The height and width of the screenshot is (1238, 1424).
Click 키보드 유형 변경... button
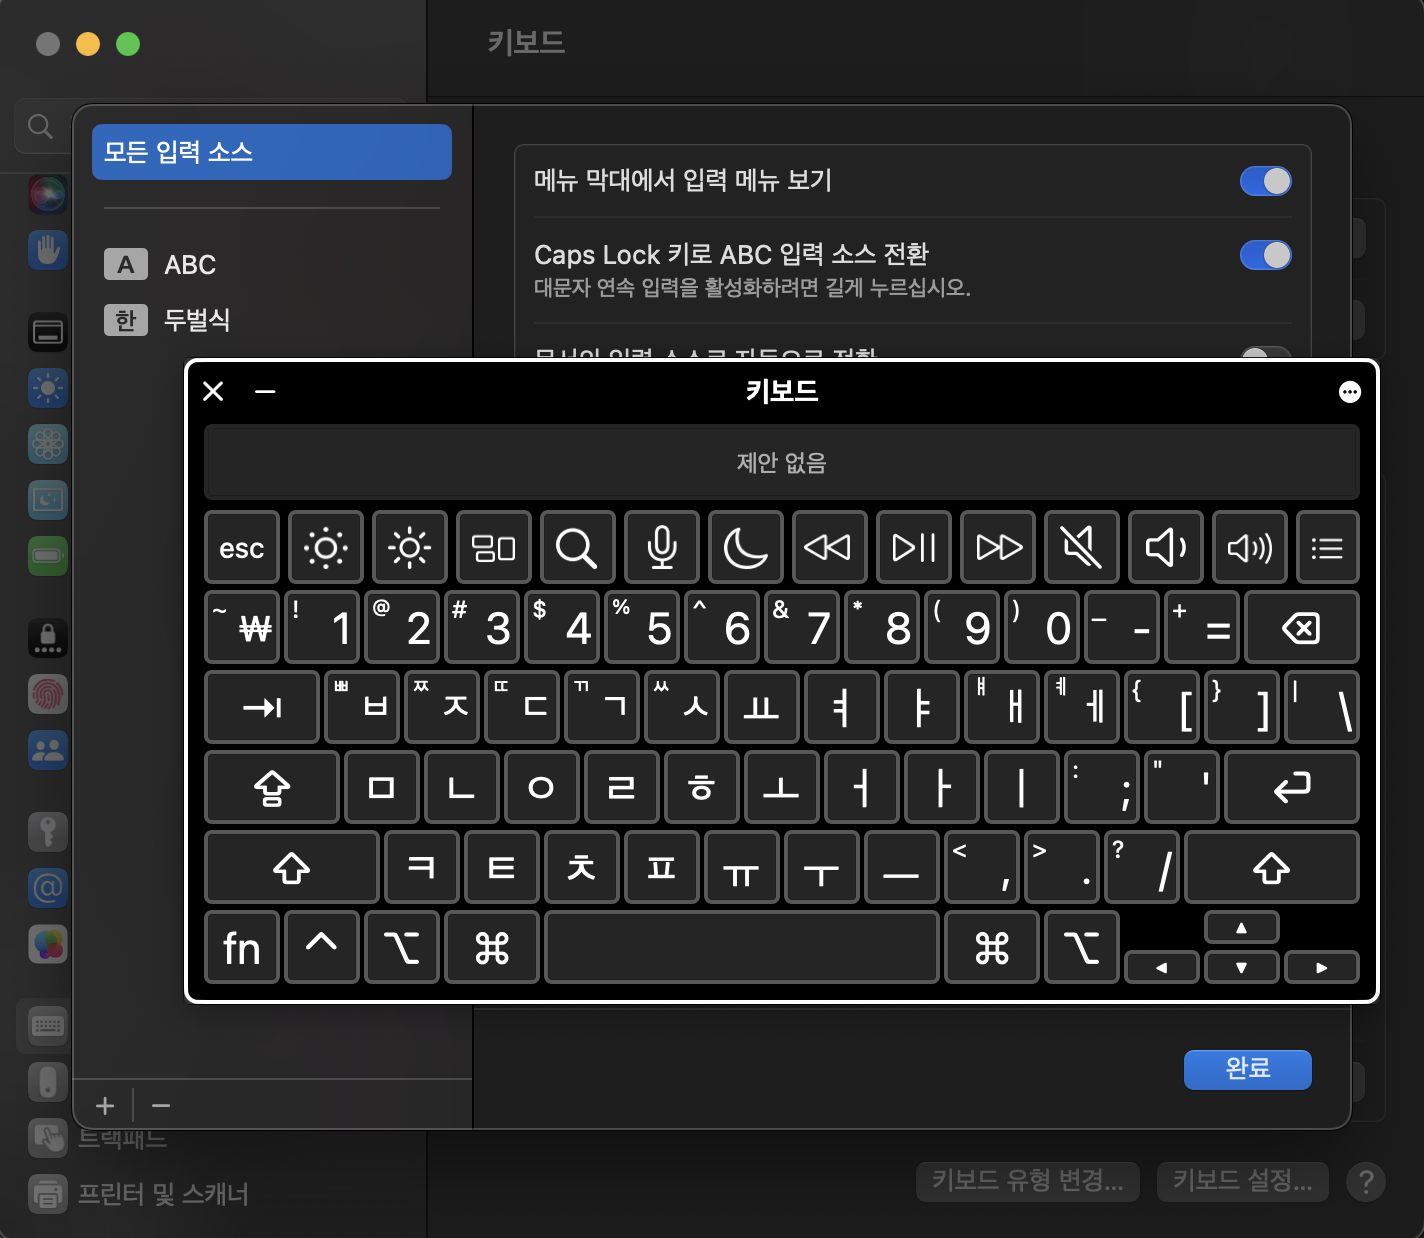(x=1028, y=1181)
